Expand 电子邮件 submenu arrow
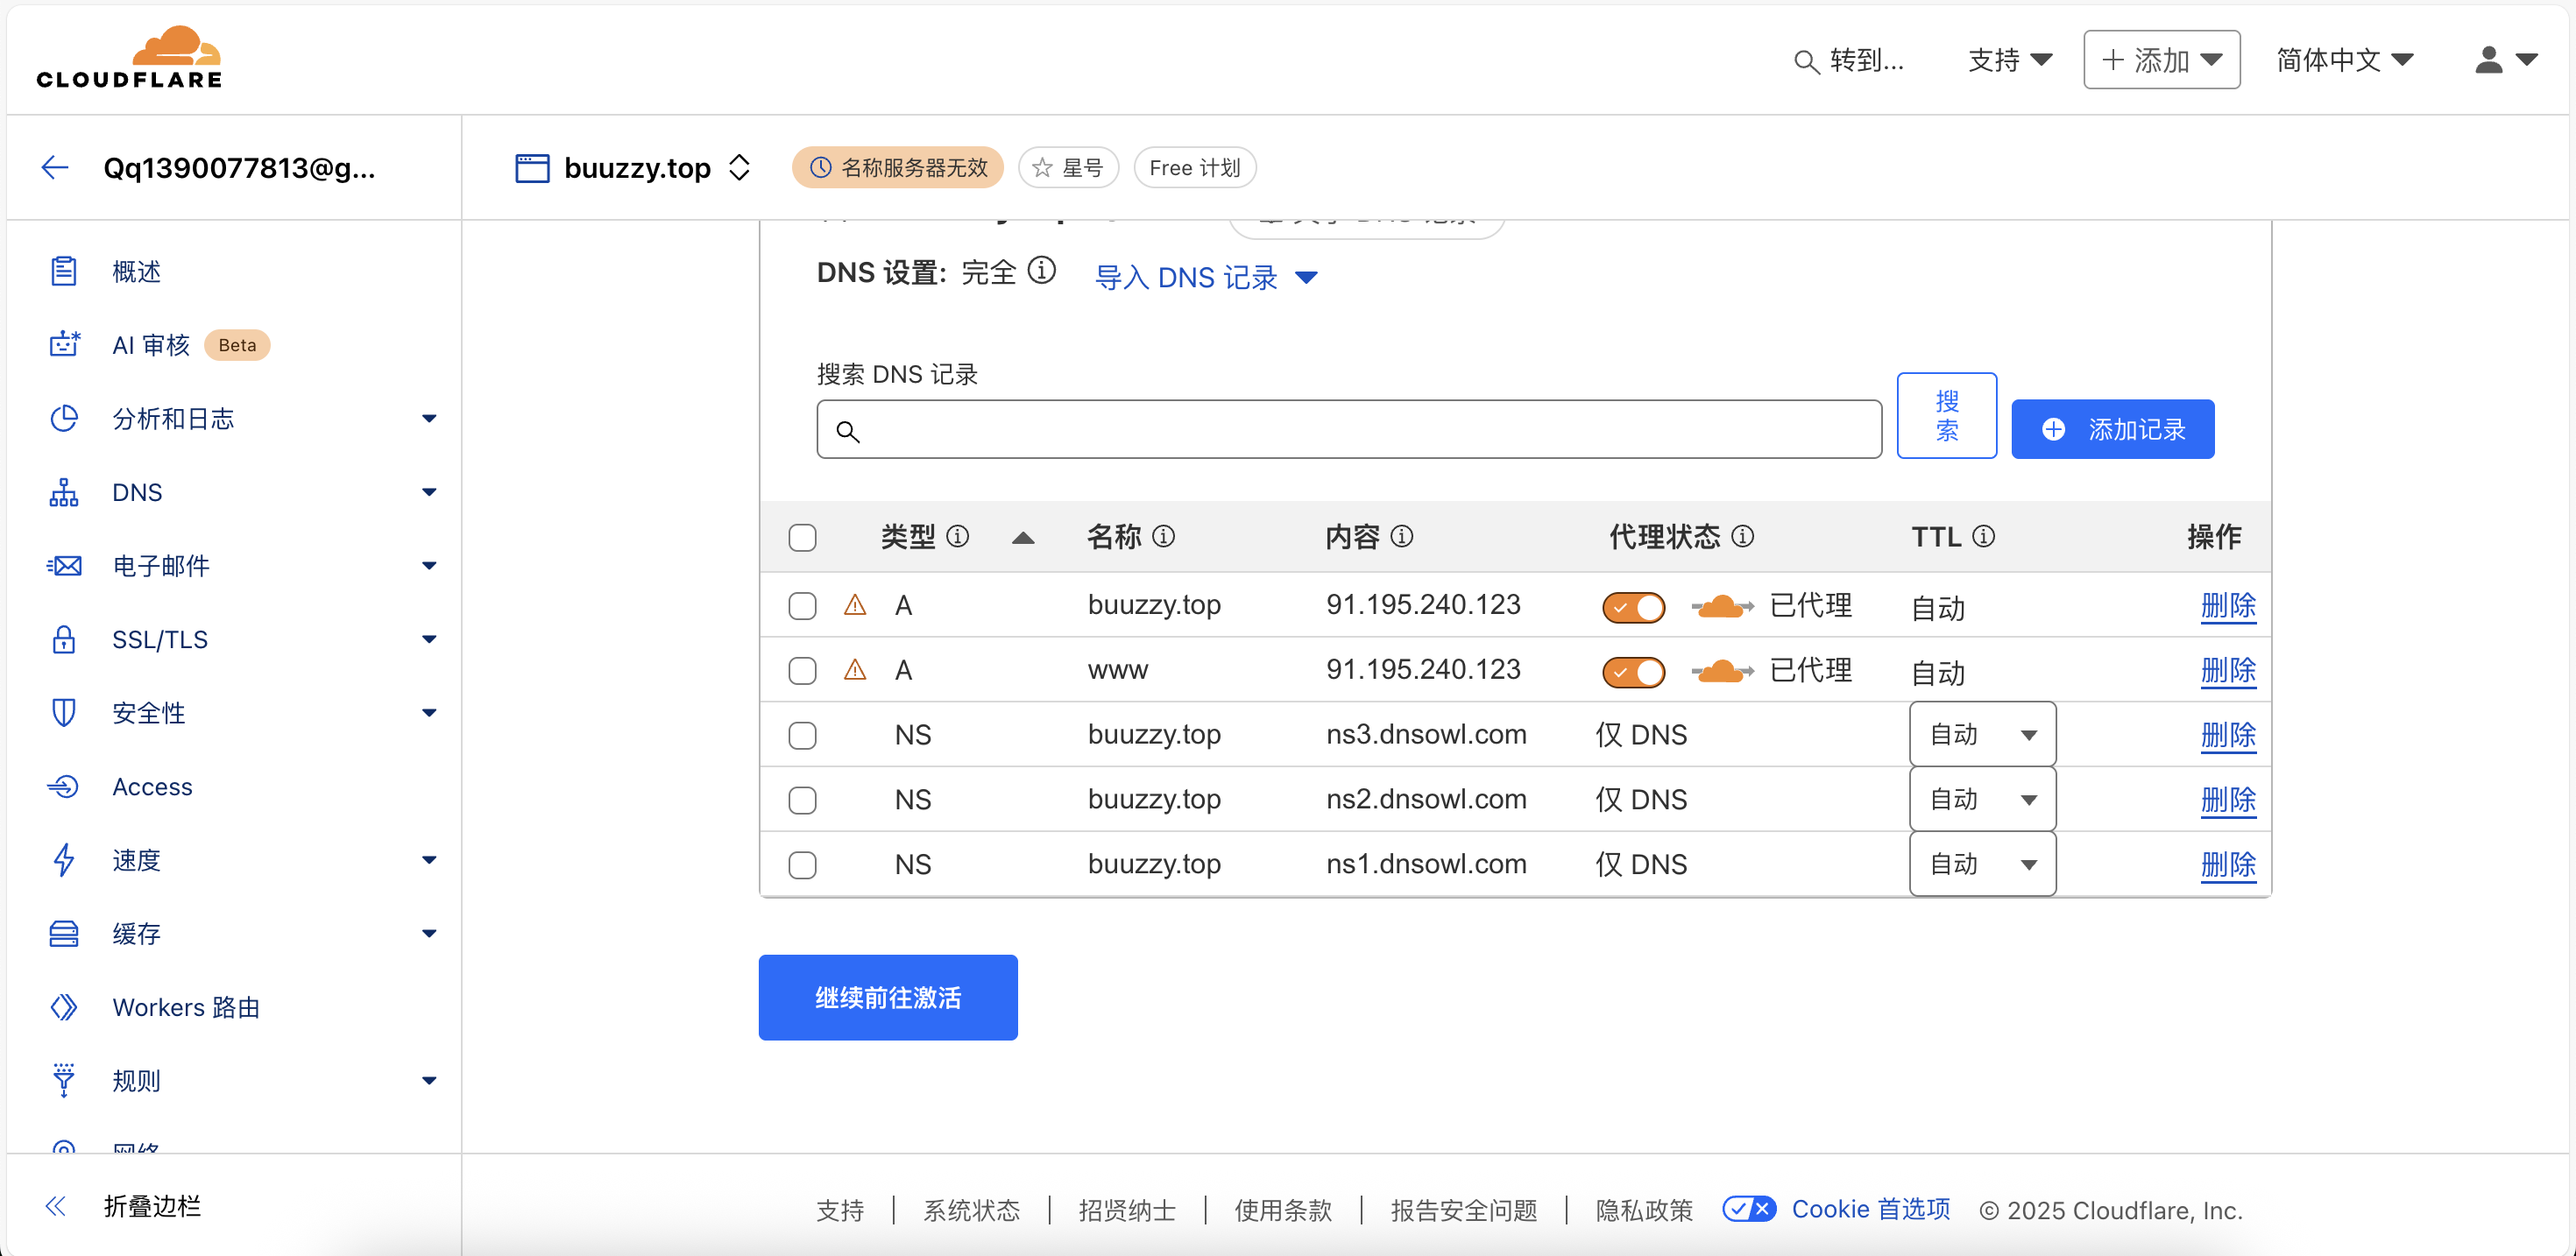The width and height of the screenshot is (2576, 1256). coord(429,566)
